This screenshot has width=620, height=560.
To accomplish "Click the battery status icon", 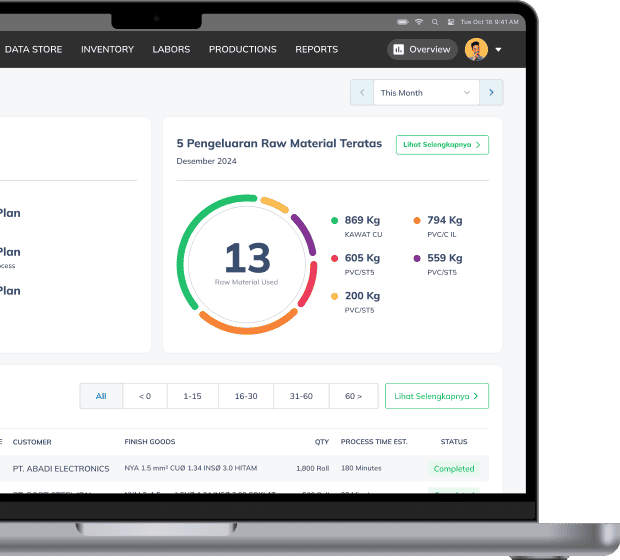I will [402, 21].
